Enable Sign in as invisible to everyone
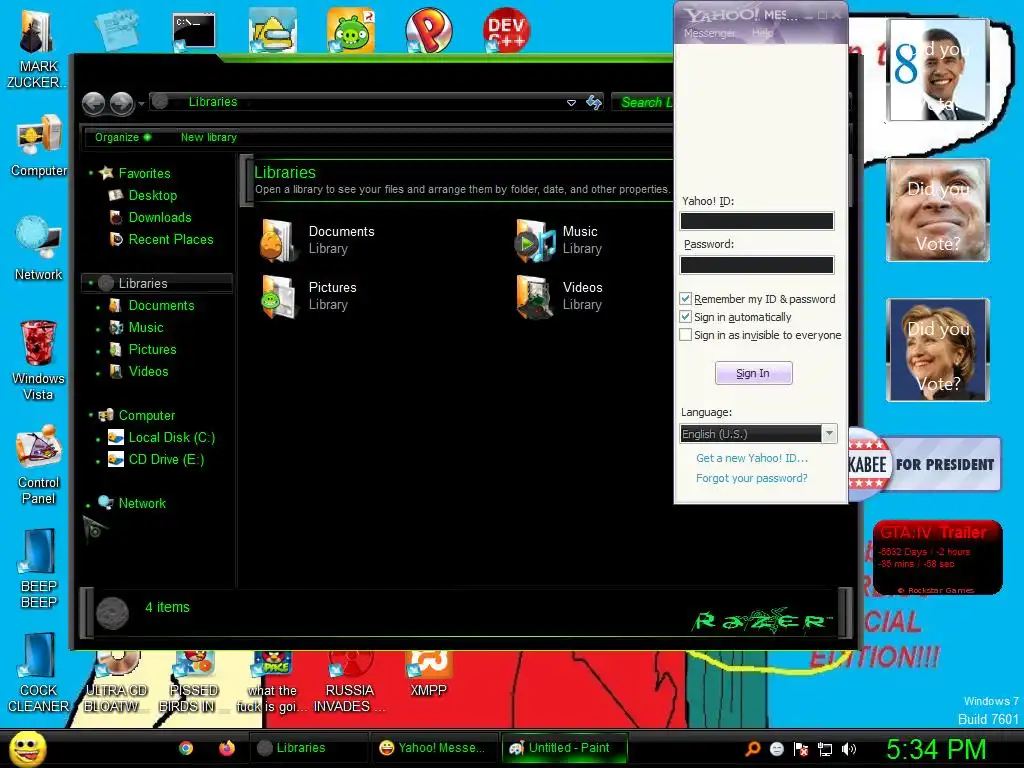This screenshot has width=1024, height=768. (685, 335)
